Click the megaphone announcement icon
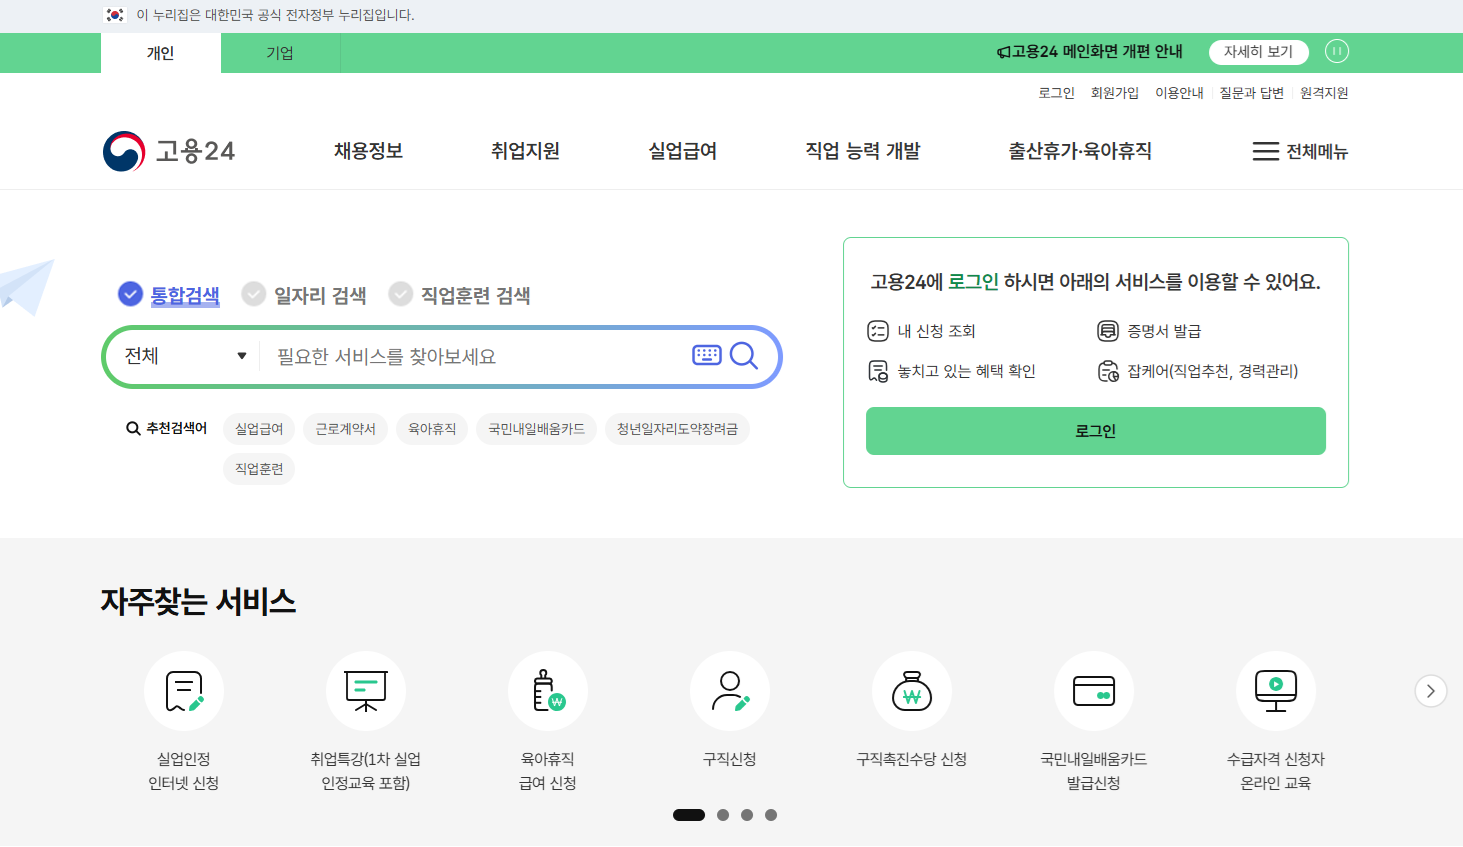 click(1003, 52)
